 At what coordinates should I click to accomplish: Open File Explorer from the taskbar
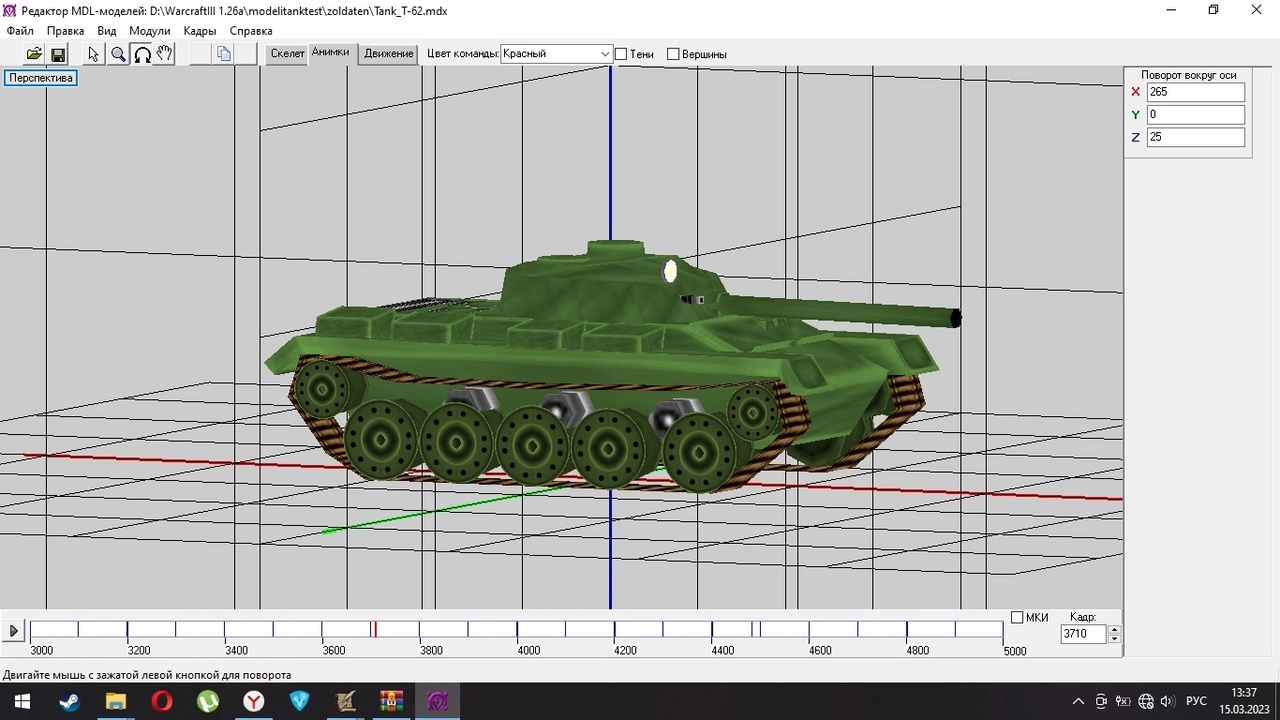point(115,701)
